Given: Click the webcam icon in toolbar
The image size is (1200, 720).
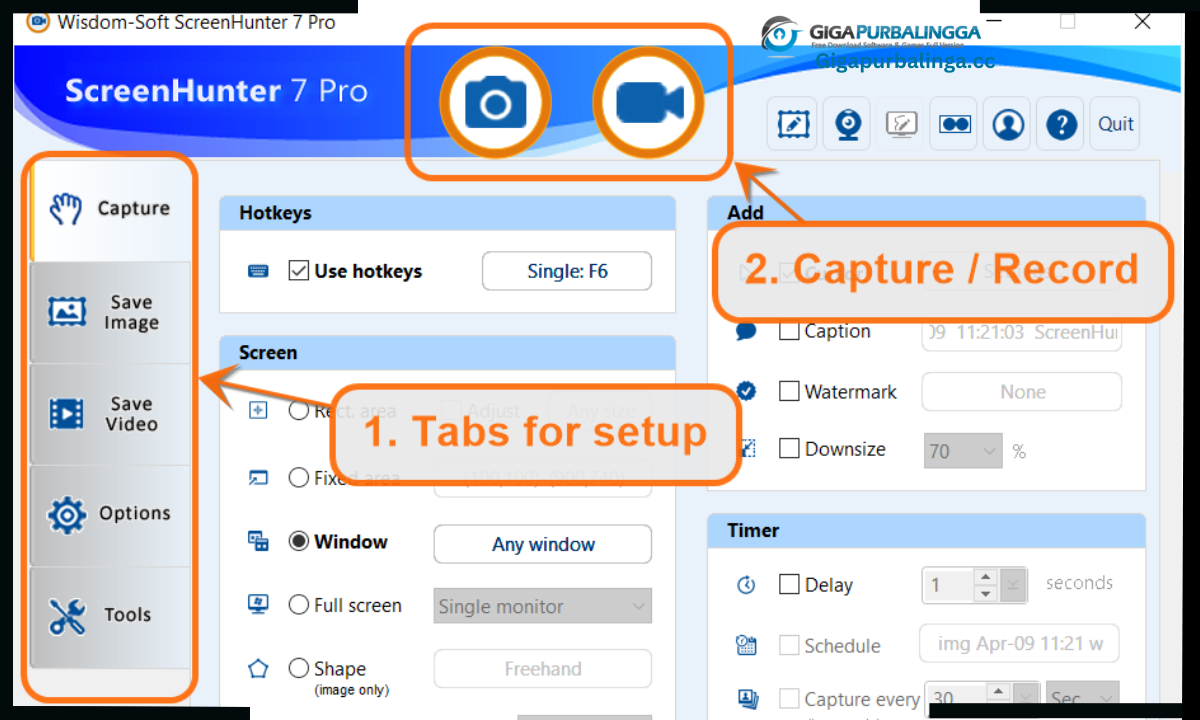Looking at the screenshot, I should click(847, 124).
